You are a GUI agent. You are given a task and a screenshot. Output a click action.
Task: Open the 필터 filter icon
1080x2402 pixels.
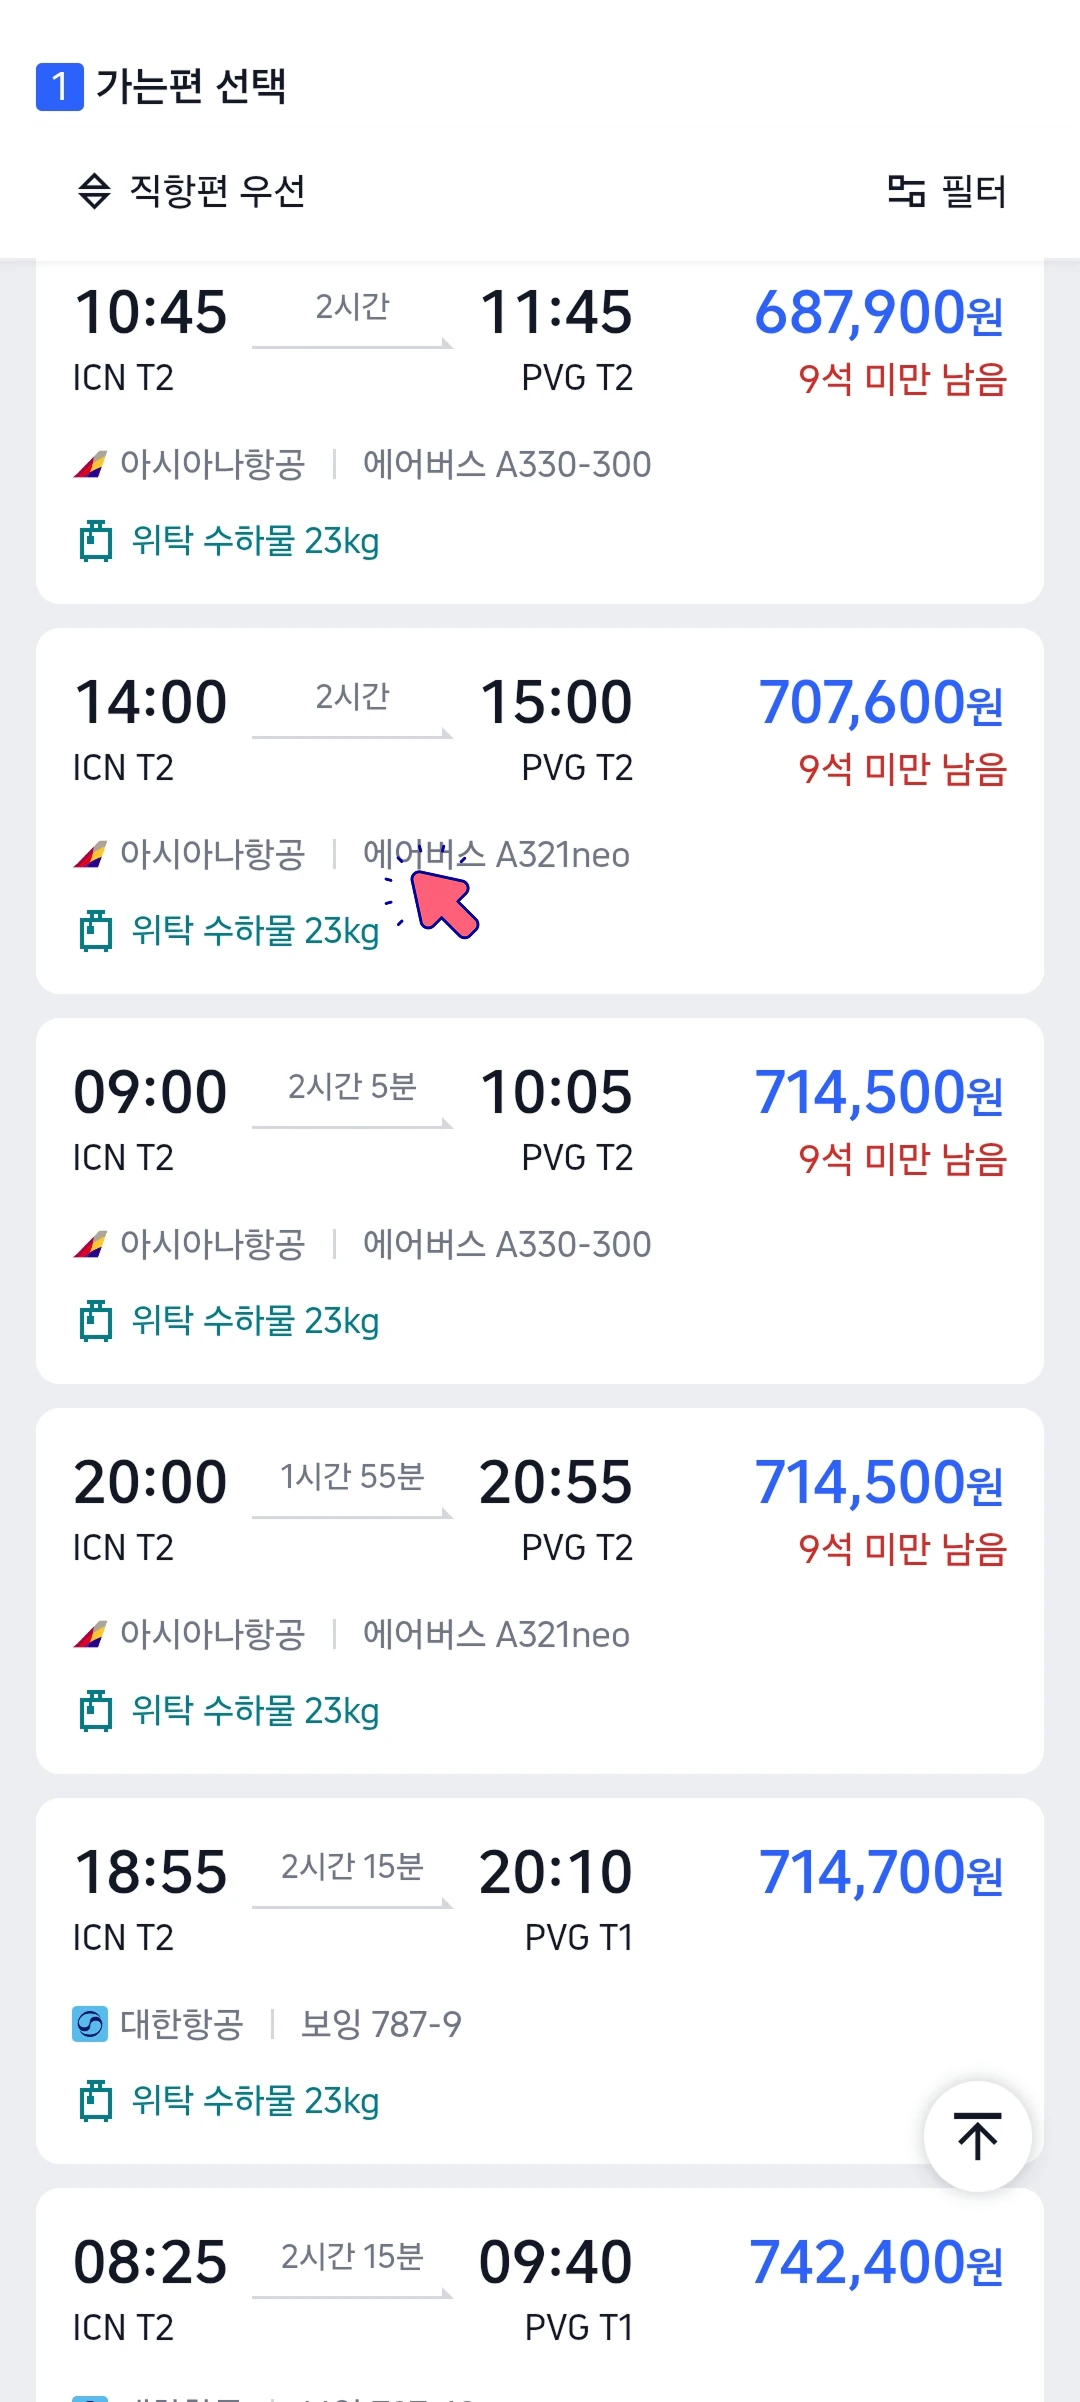[906, 190]
